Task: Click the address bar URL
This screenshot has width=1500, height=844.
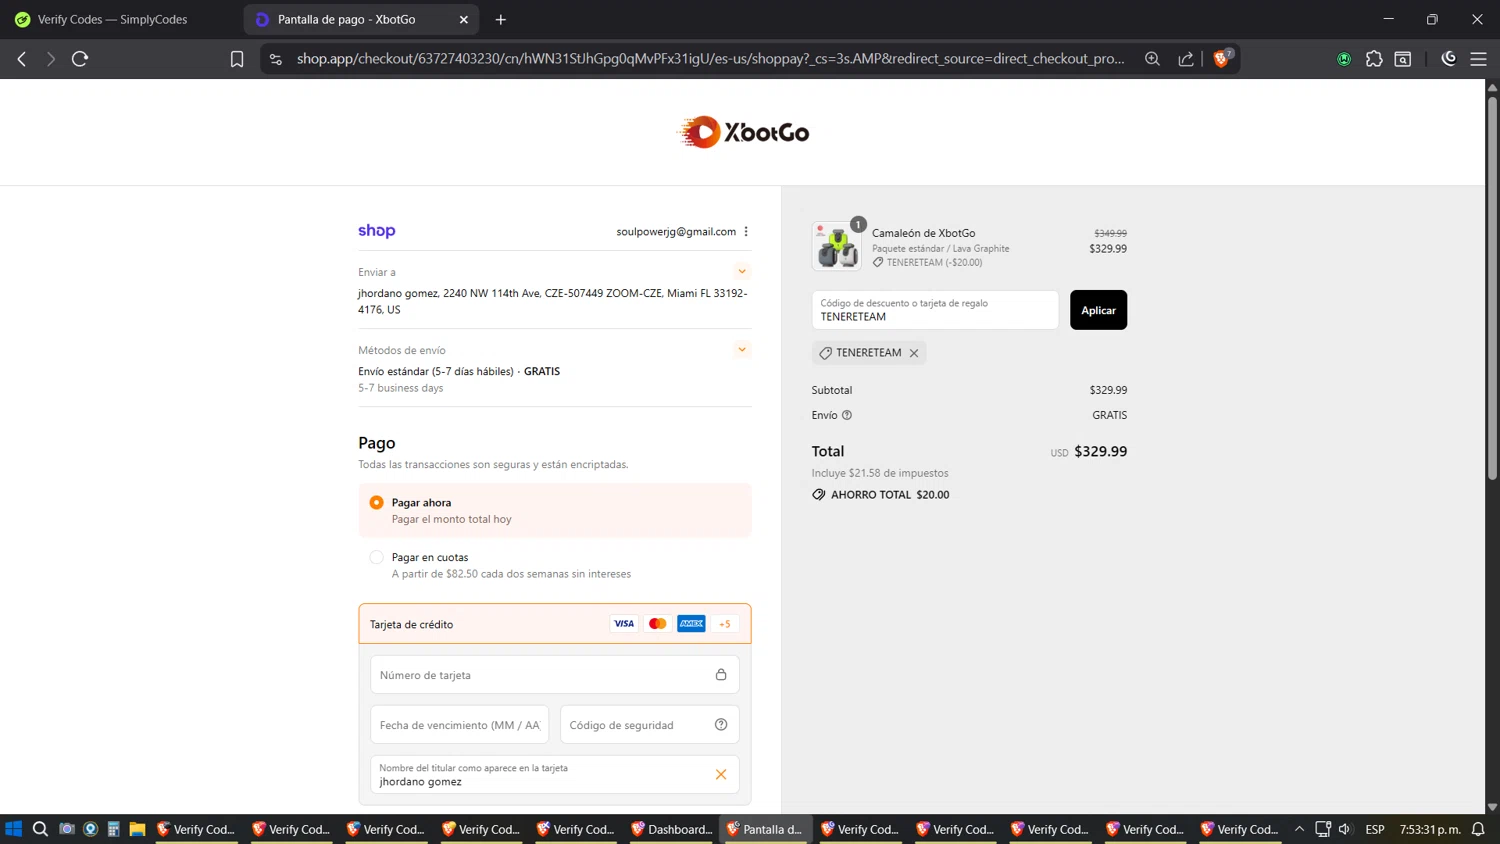Action: [x=710, y=59]
